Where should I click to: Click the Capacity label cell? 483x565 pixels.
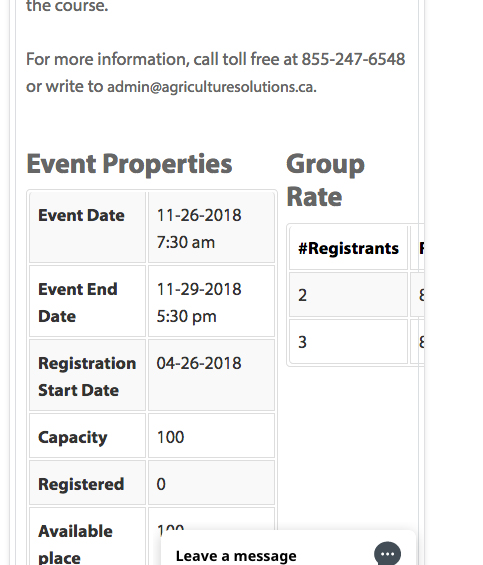click(87, 436)
